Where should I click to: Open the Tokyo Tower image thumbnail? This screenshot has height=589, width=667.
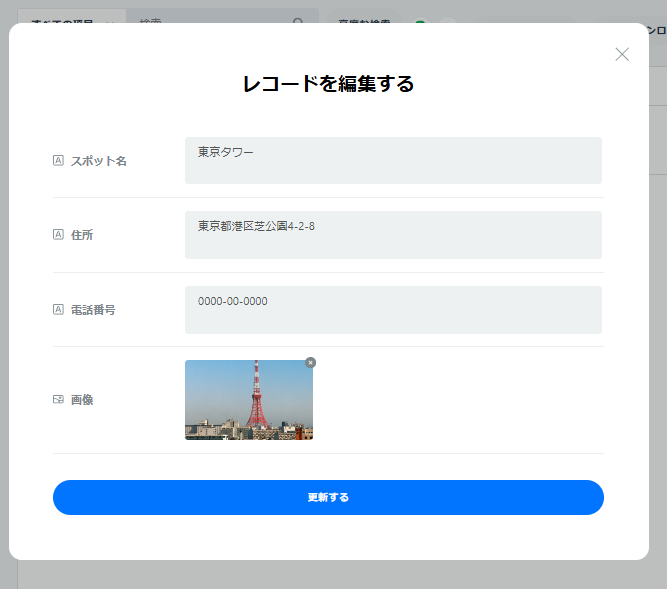pos(249,400)
